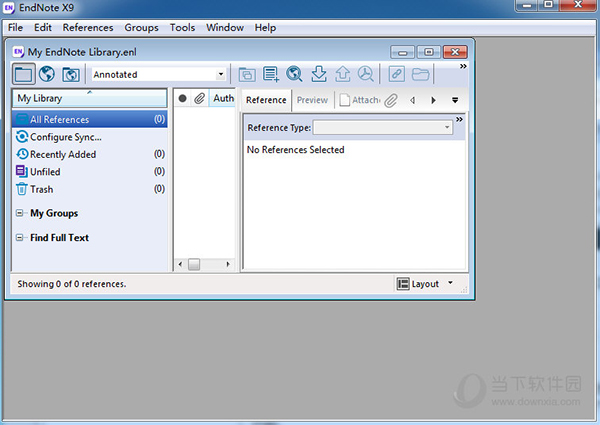600x425 pixels.
Task: Click scroll left arrow in reference list
Action: pyautogui.click(x=181, y=264)
